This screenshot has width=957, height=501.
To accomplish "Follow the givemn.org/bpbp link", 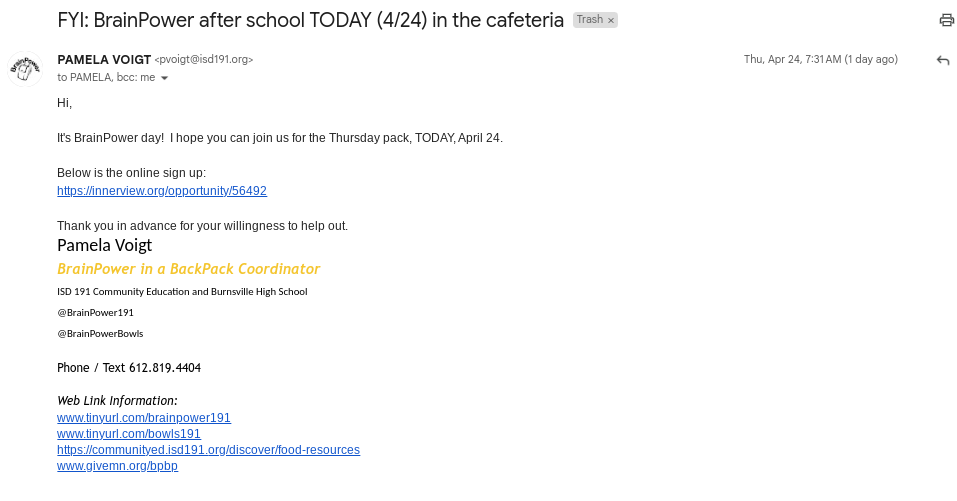I will (117, 466).
